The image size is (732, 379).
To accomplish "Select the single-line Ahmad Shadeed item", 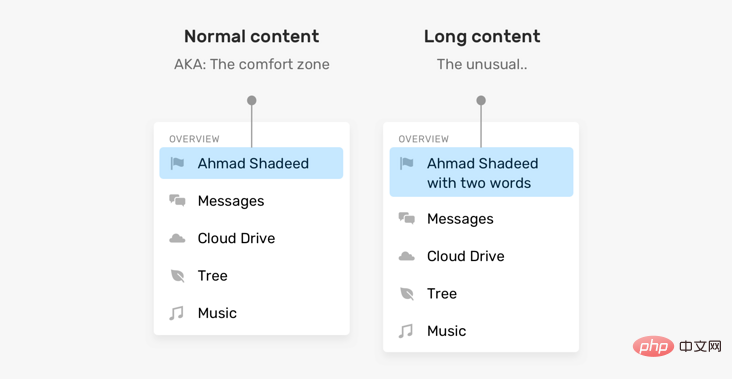I will (x=251, y=163).
